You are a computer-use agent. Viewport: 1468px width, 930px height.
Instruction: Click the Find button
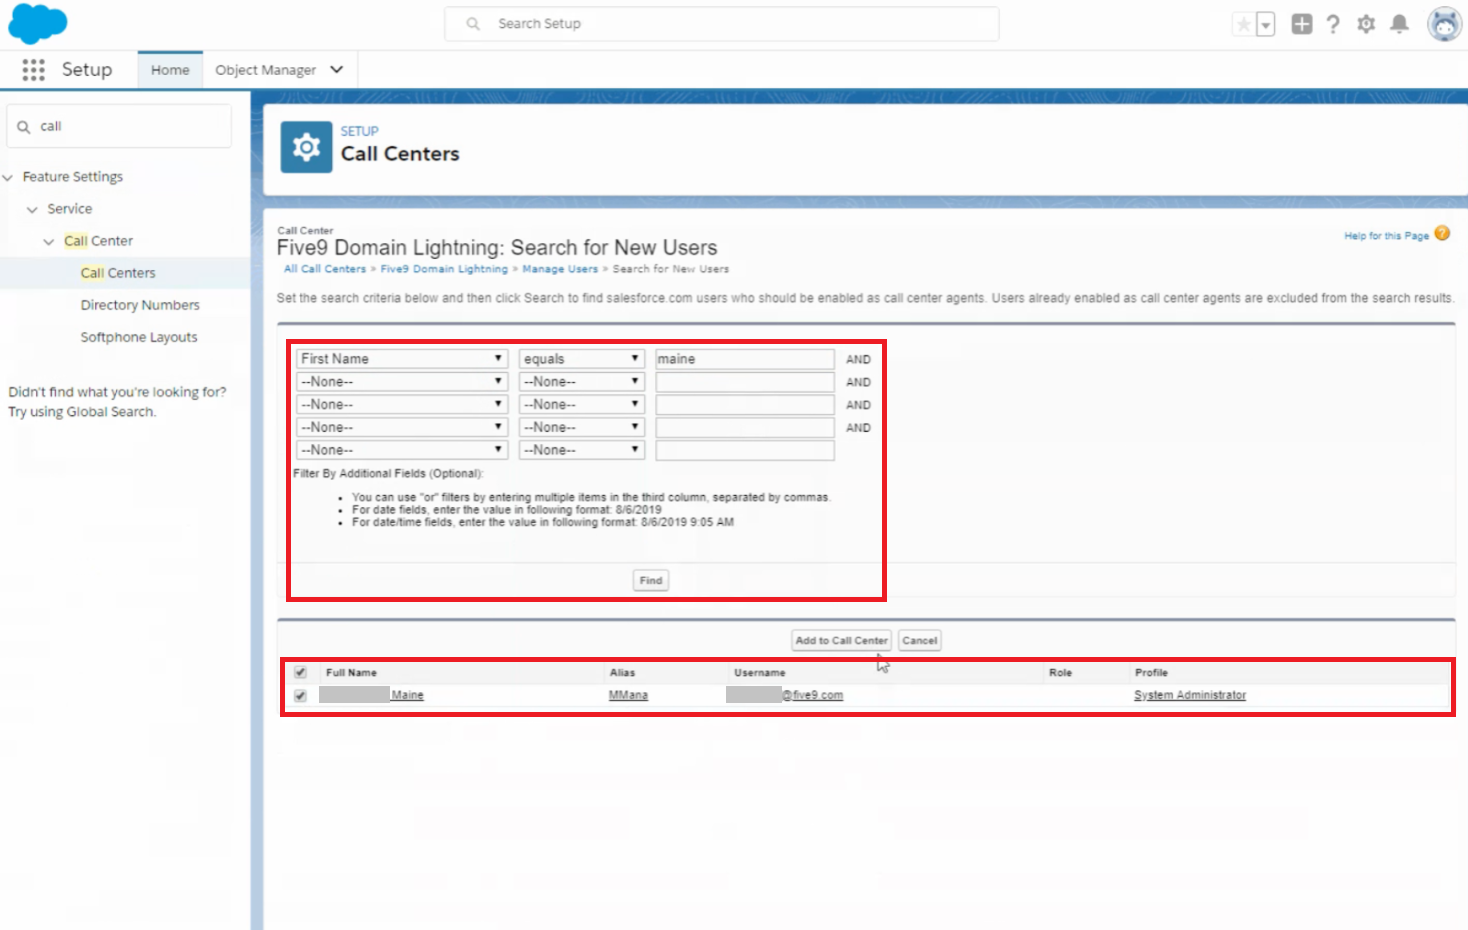pyautogui.click(x=651, y=580)
